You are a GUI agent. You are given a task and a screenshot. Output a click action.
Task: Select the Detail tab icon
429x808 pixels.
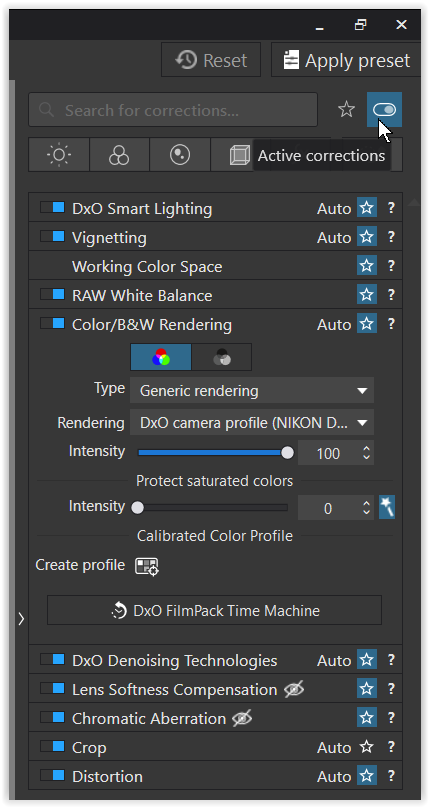[180, 155]
